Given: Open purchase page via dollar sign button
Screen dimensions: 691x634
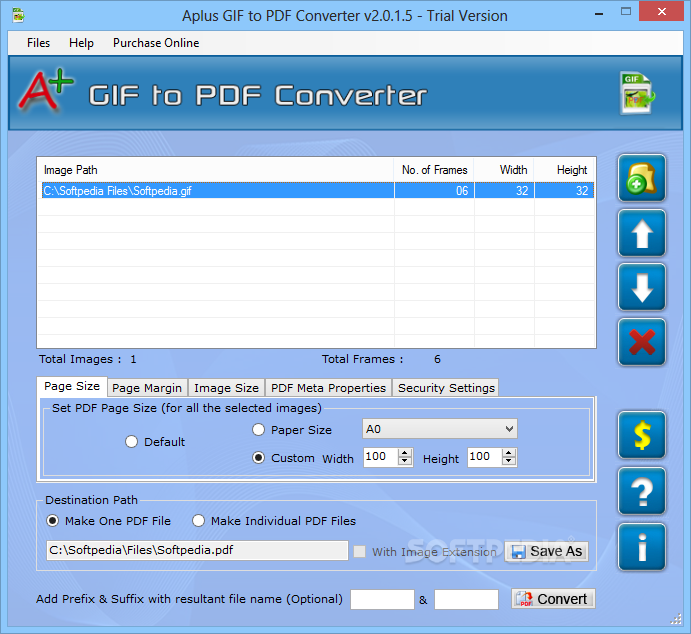Looking at the screenshot, I should (642, 435).
